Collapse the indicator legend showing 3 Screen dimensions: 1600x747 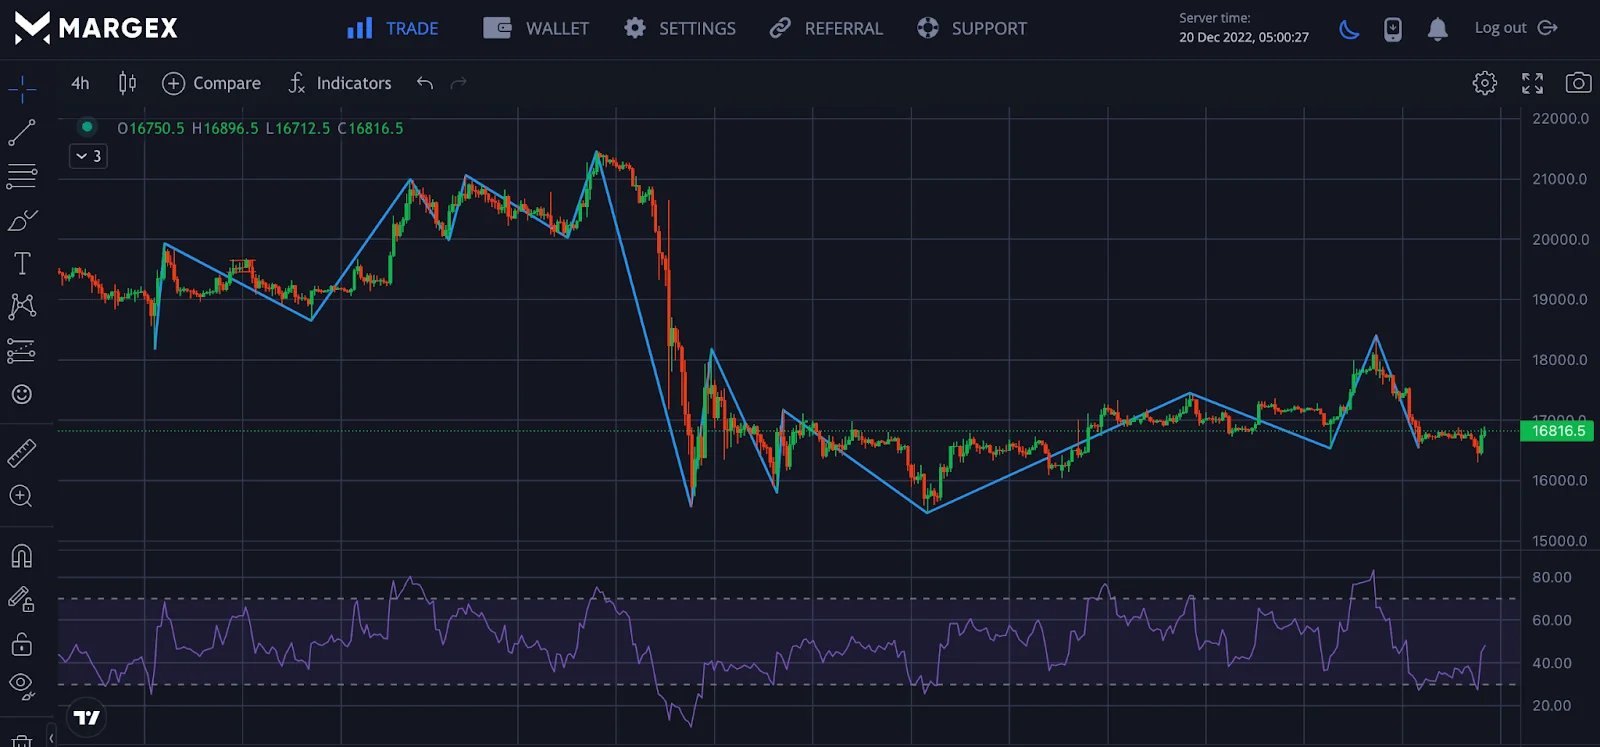point(88,156)
